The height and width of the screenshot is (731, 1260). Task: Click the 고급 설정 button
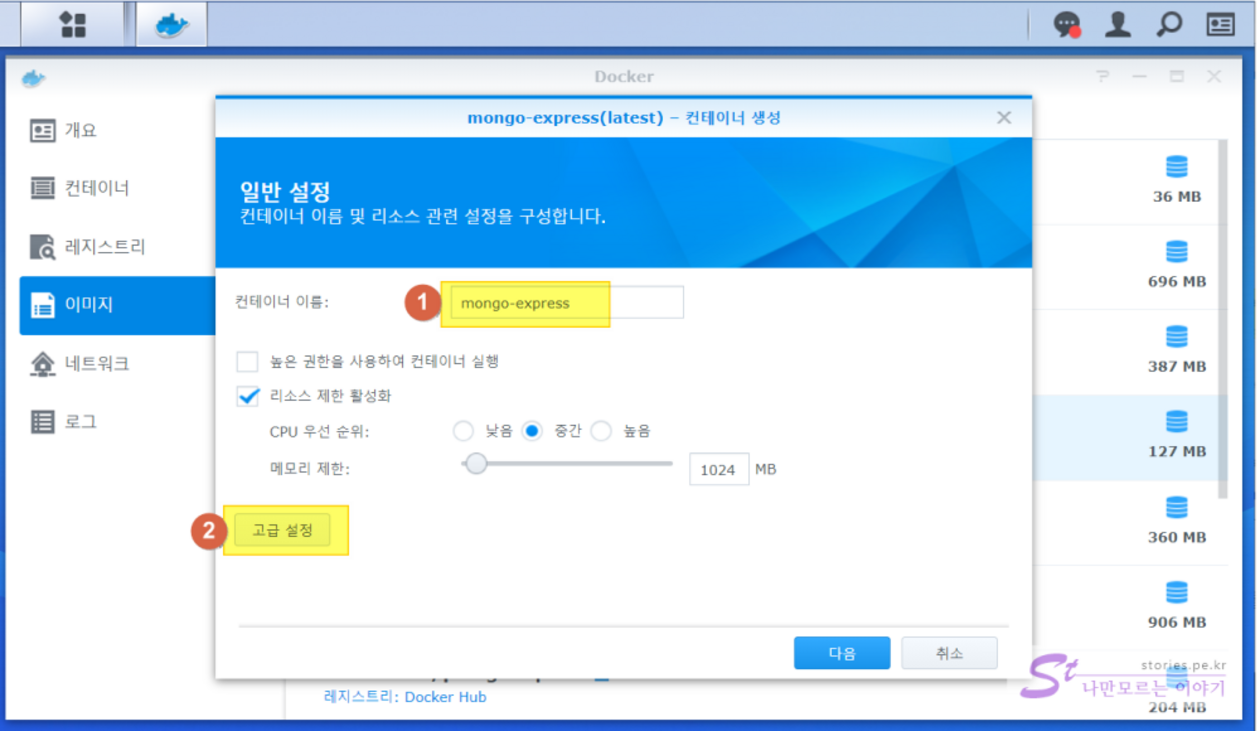click(x=283, y=530)
